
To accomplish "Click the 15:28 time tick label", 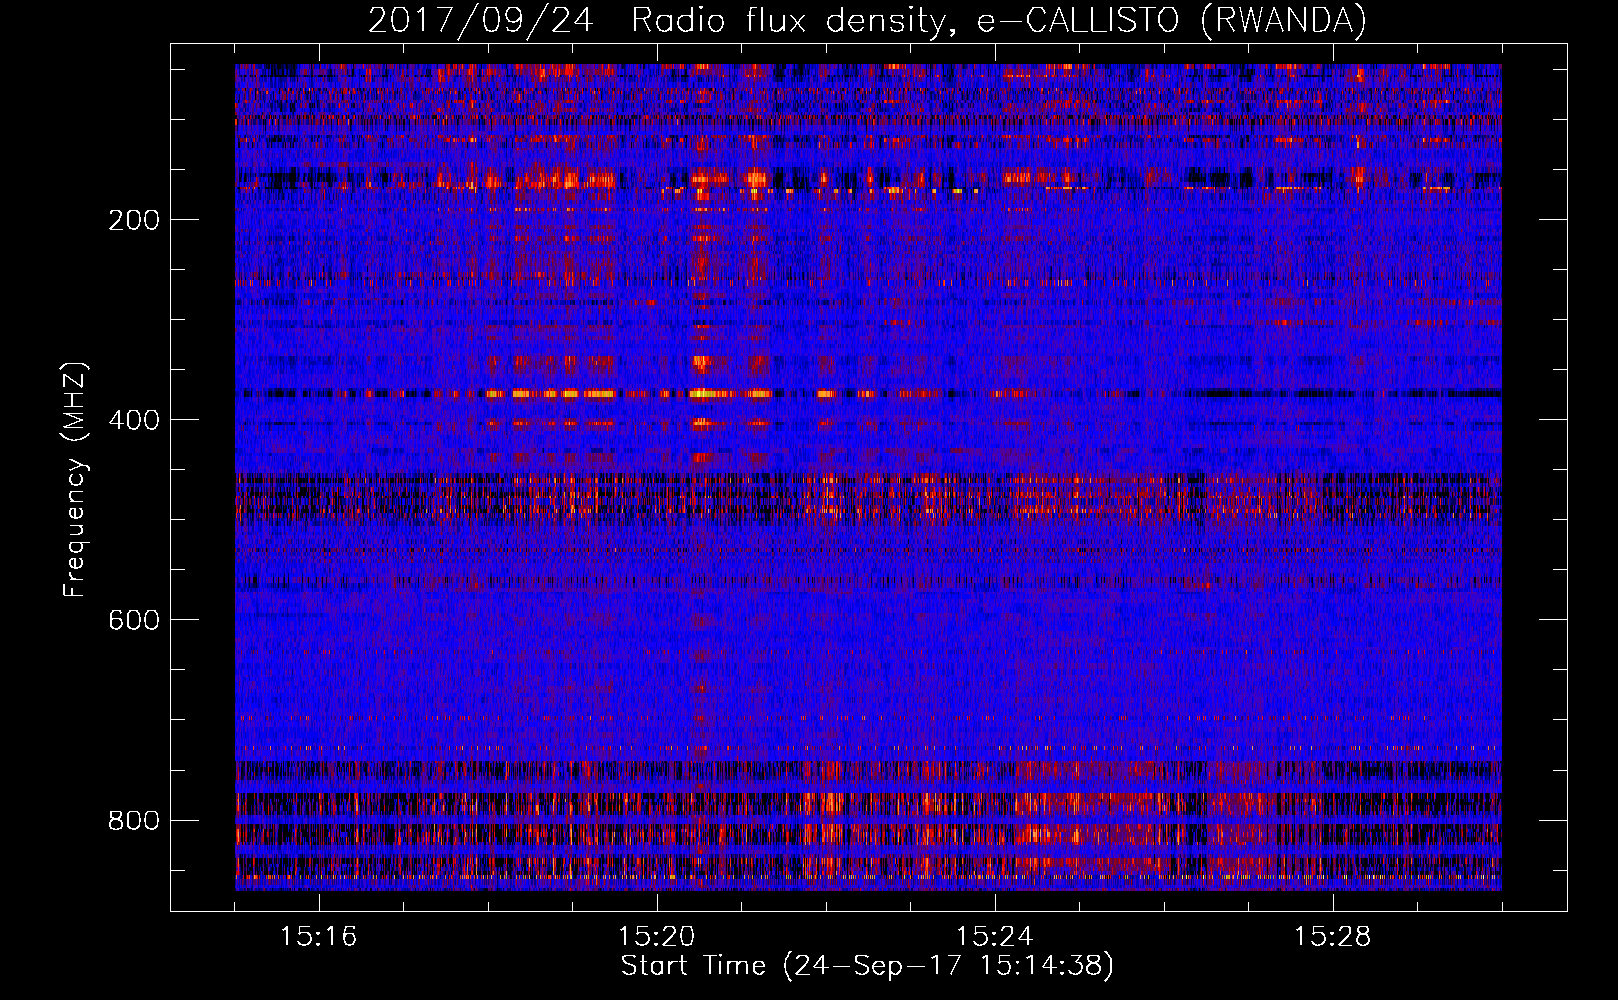I will pos(1332,937).
